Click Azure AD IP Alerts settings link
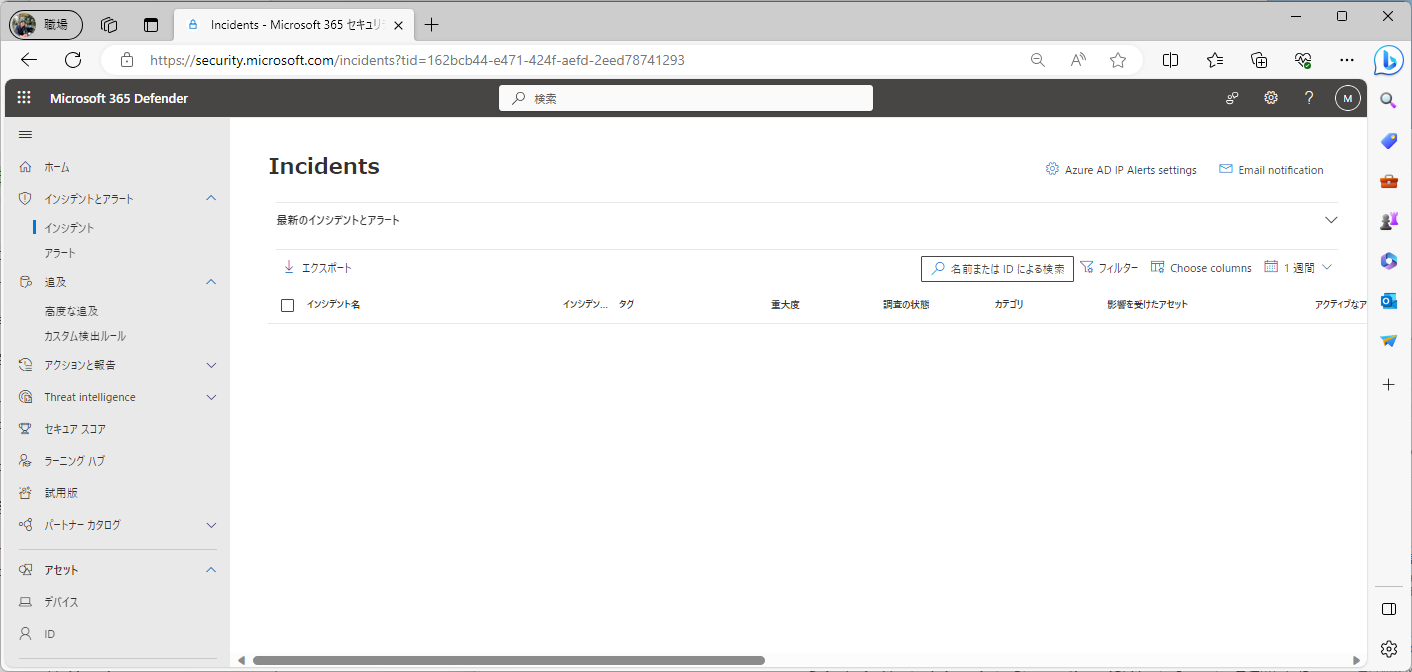Image resolution: width=1412 pixels, height=672 pixels. click(1121, 170)
